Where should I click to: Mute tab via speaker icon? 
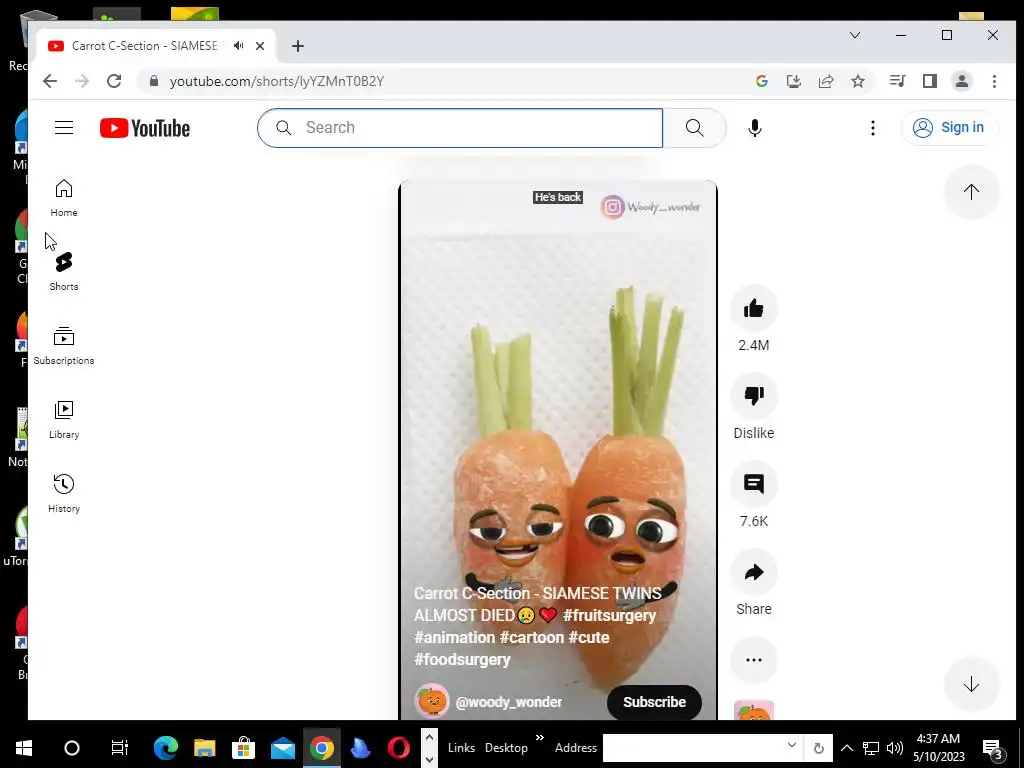click(239, 46)
